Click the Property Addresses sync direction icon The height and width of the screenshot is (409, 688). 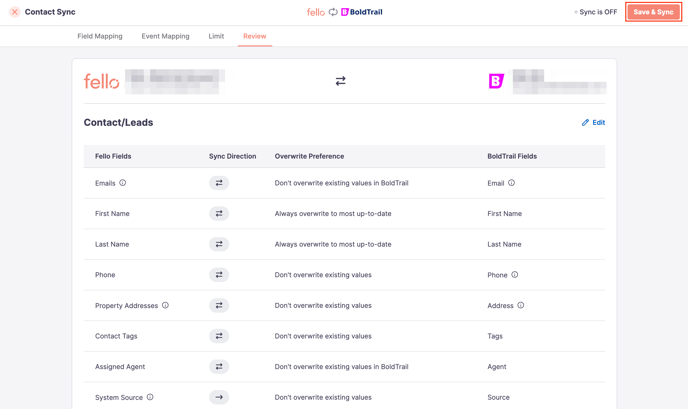coord(219,305)
